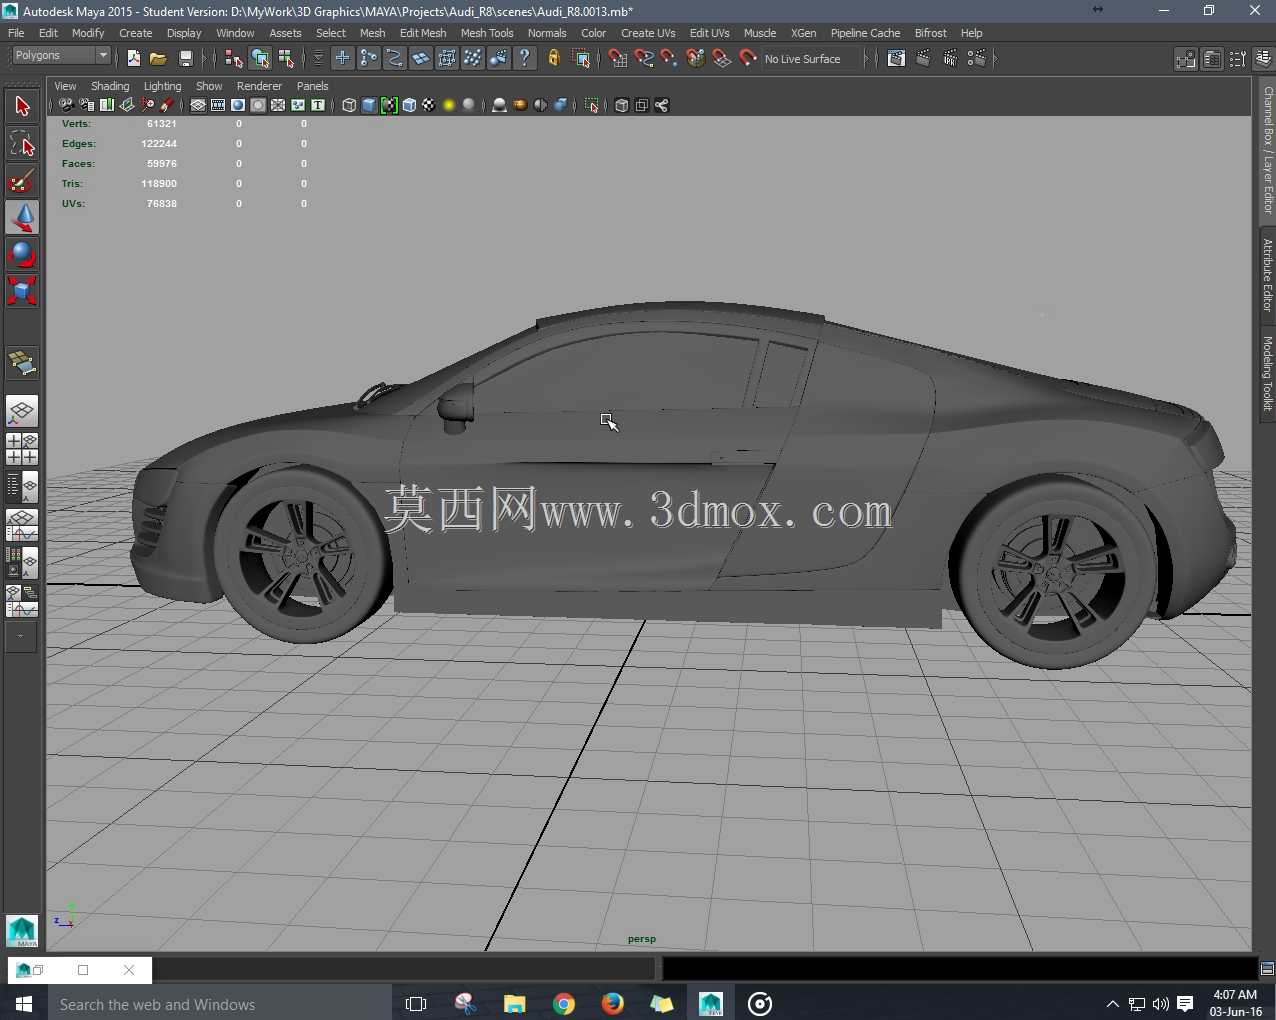Open Render Settings icon
The image size is (1276, 1020).
click(977, 59)
